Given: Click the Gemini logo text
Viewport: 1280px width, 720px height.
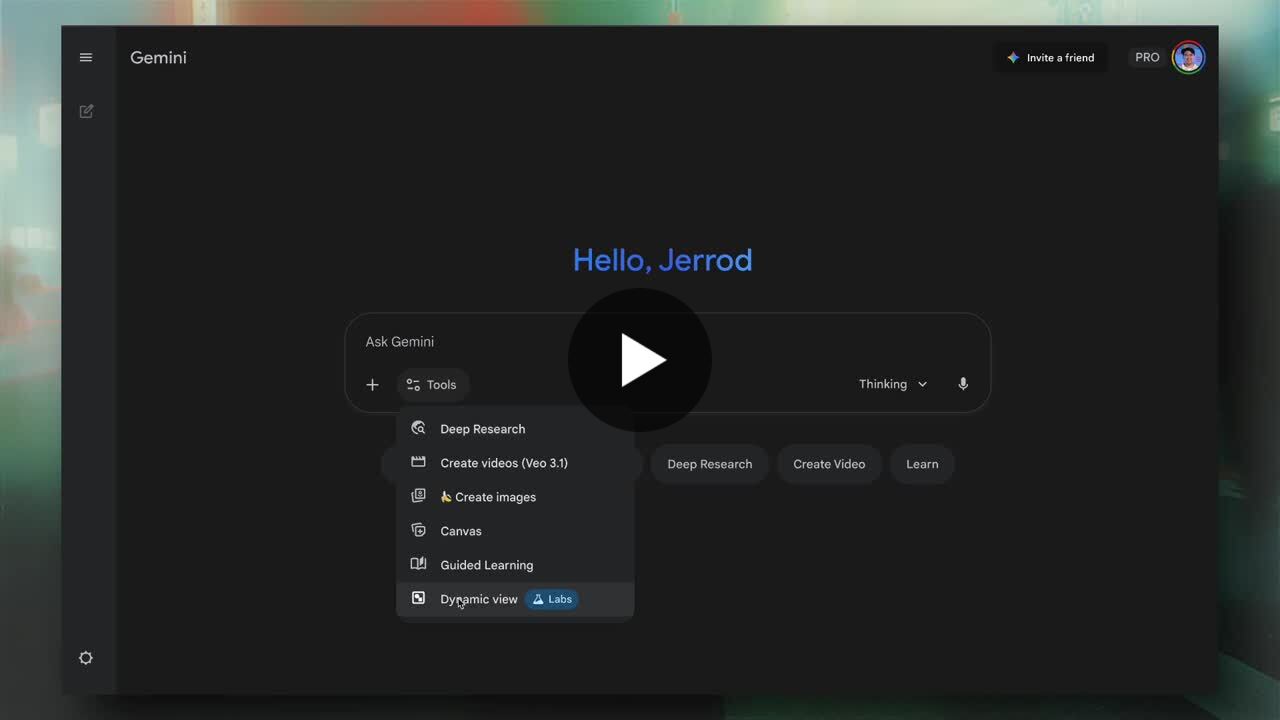Looking at the screenshot, I should click(x=158, y=58).
